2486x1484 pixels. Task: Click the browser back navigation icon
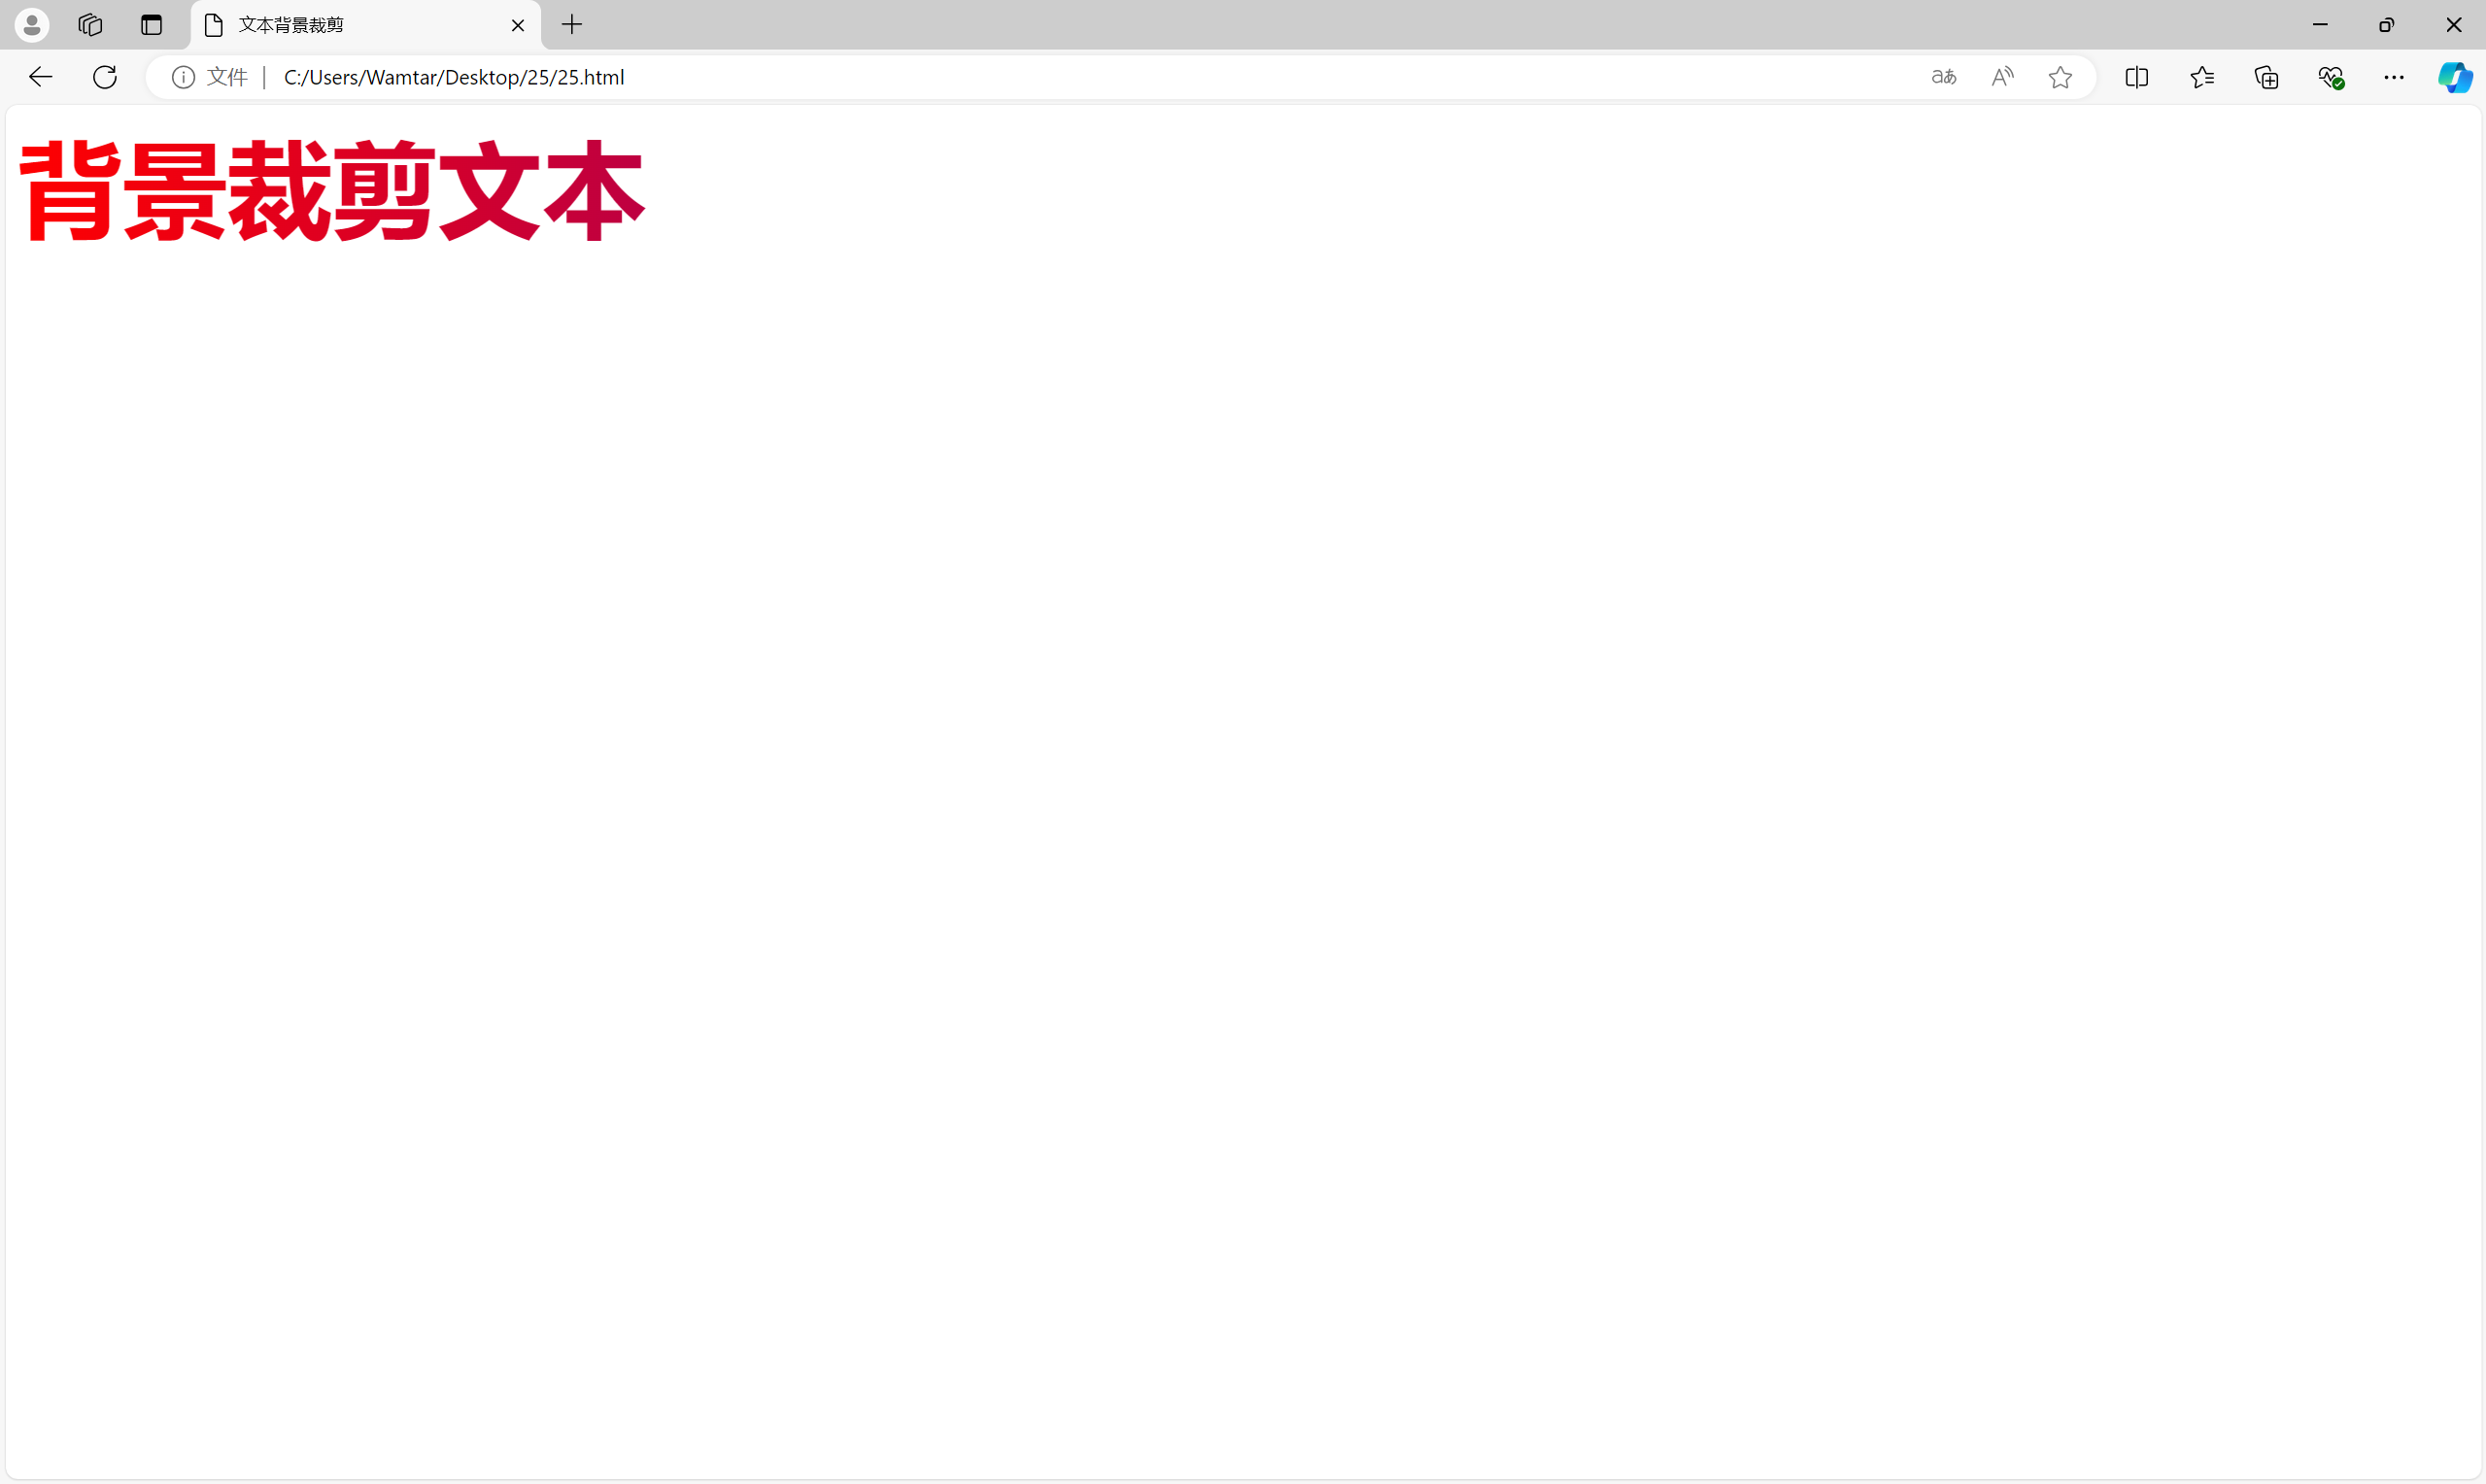click(x=39, y=76)
